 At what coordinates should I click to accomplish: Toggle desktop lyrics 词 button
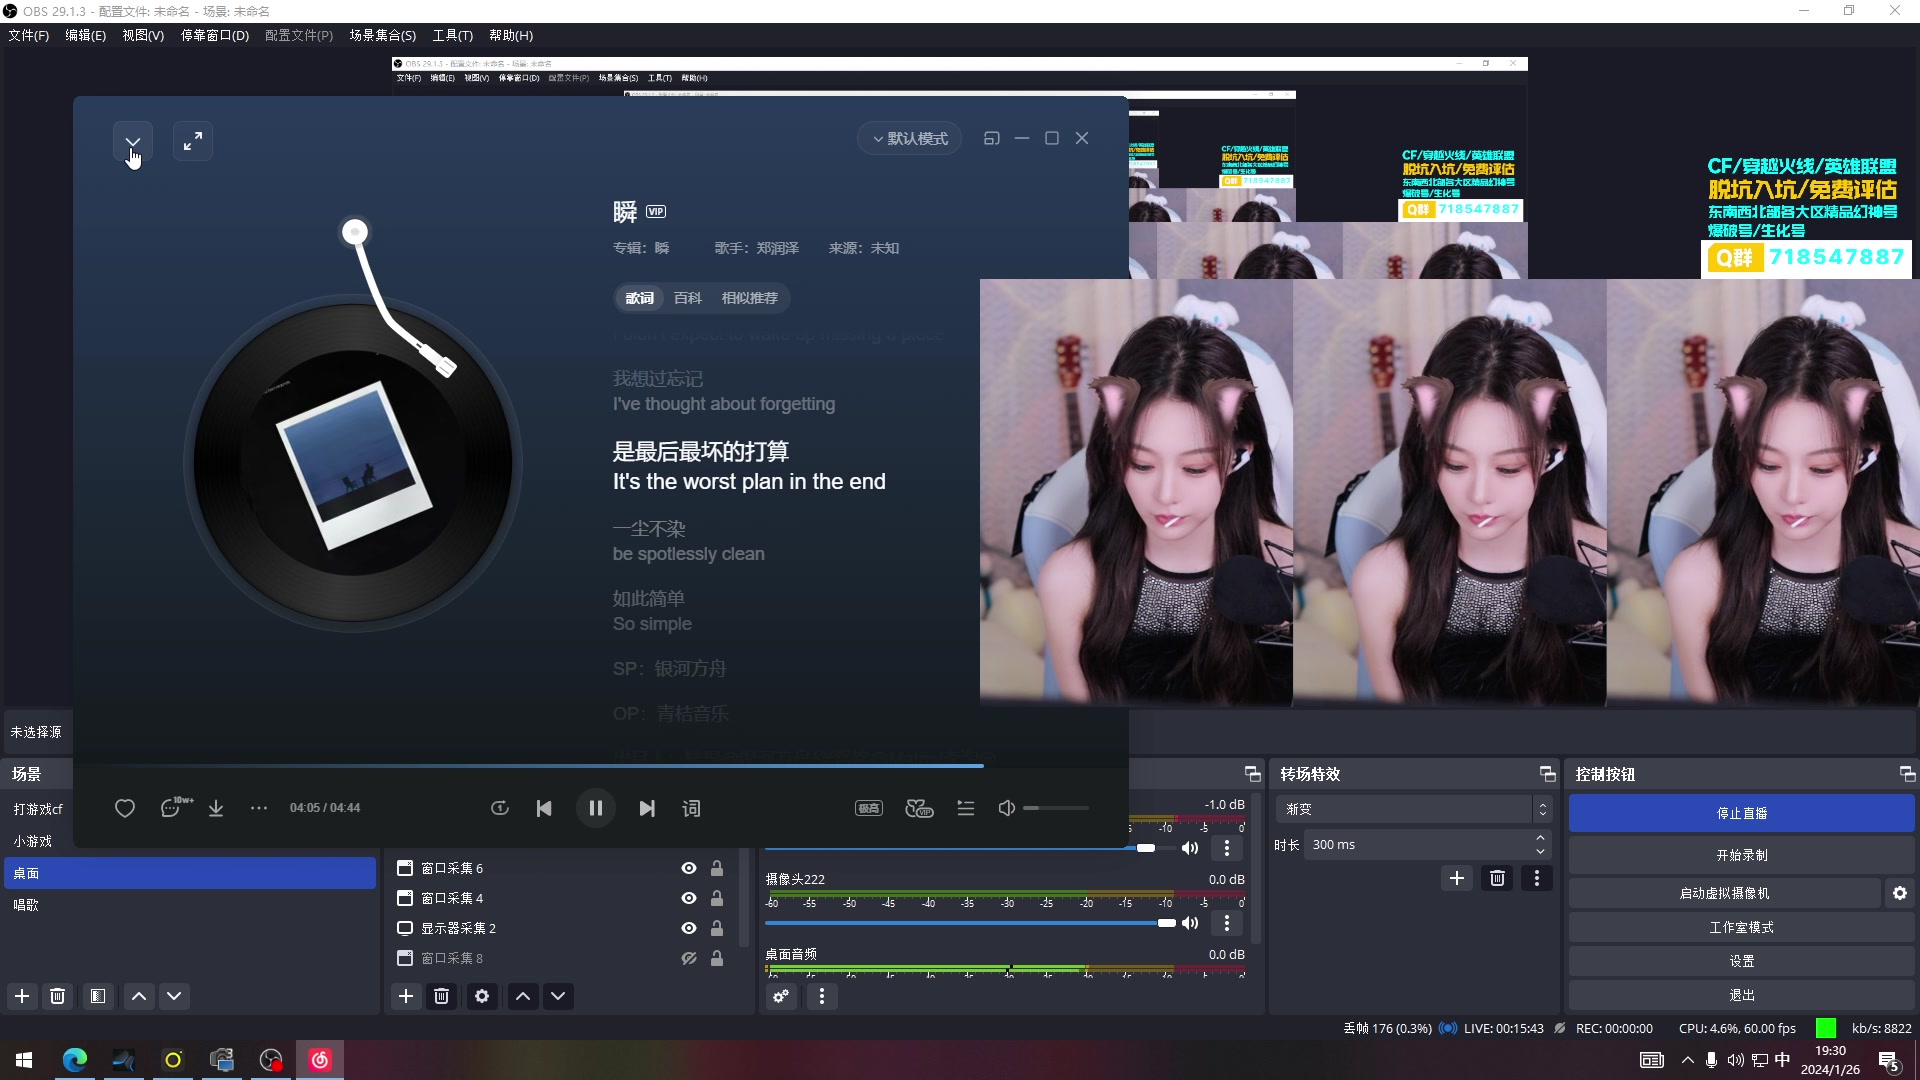(691, 808)
